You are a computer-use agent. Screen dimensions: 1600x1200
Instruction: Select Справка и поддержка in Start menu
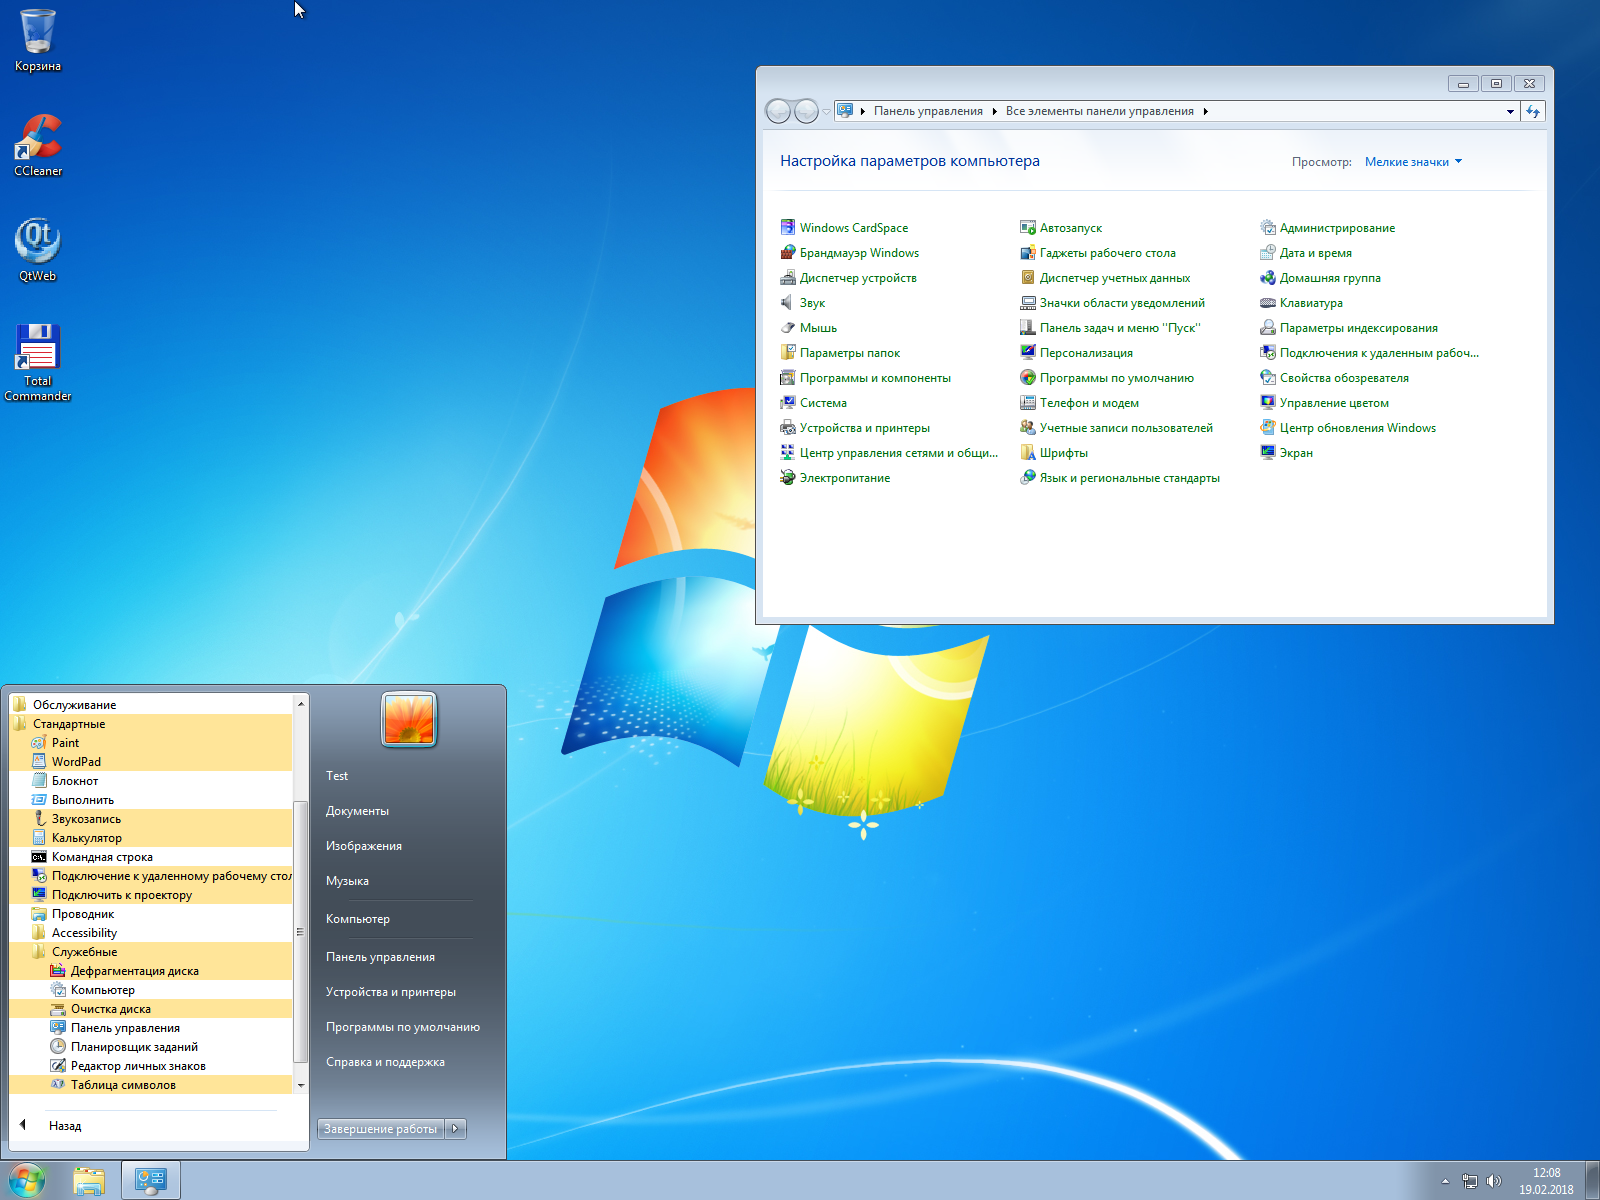[385, 1062]
